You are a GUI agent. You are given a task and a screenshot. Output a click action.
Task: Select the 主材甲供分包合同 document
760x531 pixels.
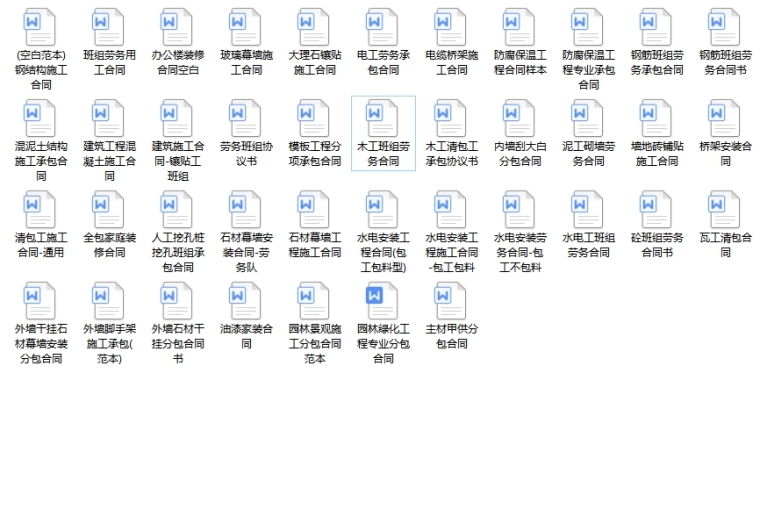[451, 301]
